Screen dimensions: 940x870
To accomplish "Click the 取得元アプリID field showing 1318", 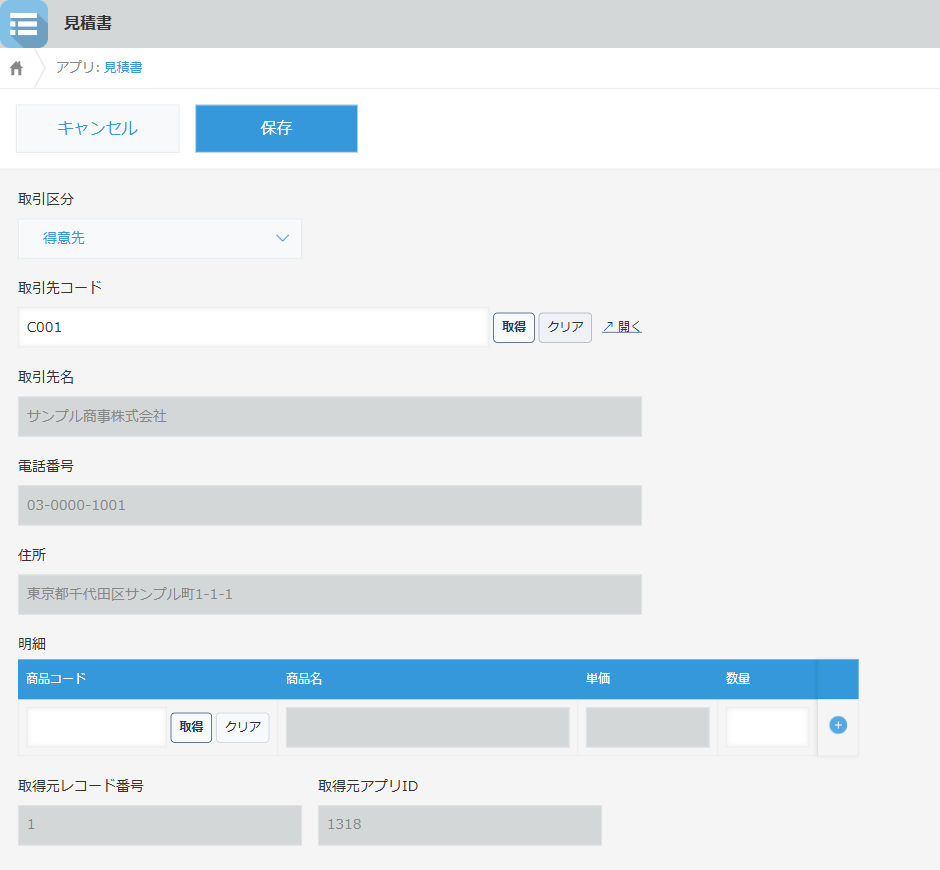I will click(460, 826).
